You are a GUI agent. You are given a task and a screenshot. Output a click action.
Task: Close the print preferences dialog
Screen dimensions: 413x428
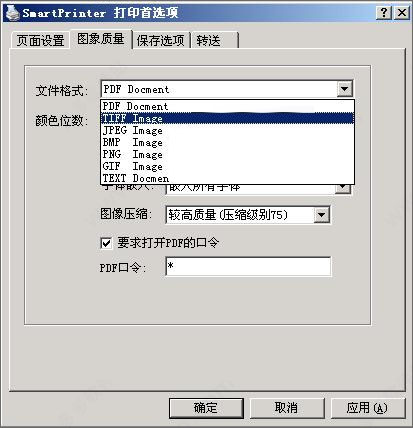[x=402, y=13]
